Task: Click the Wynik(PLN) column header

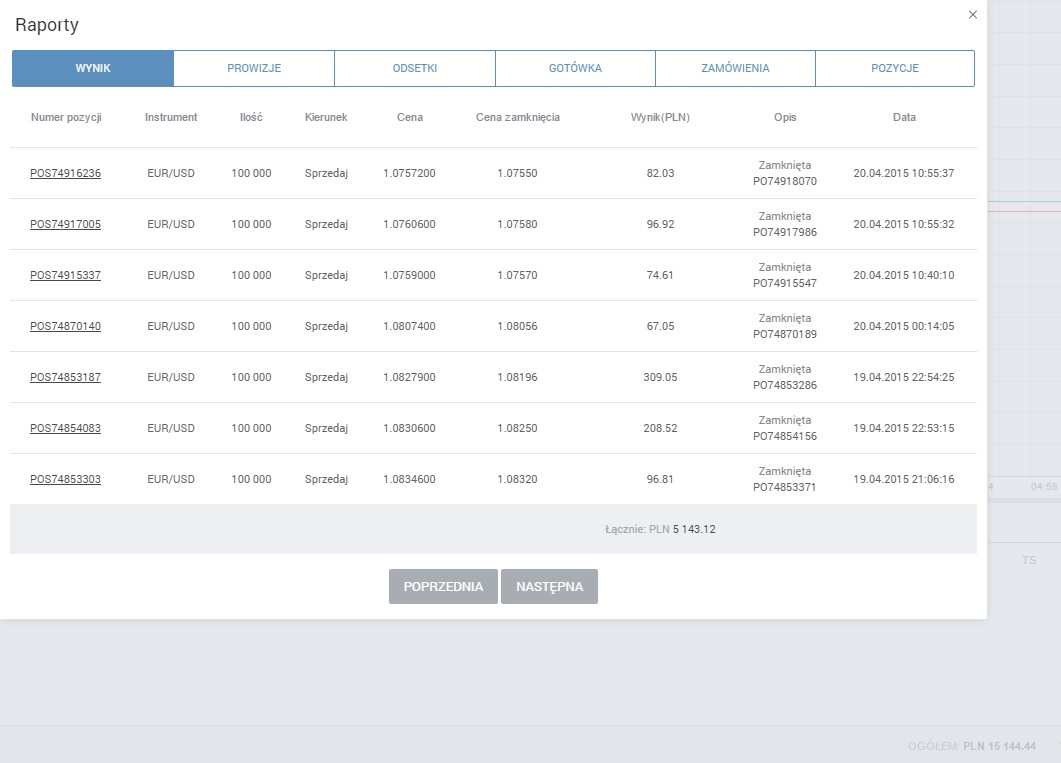Action: click(660, 117)
